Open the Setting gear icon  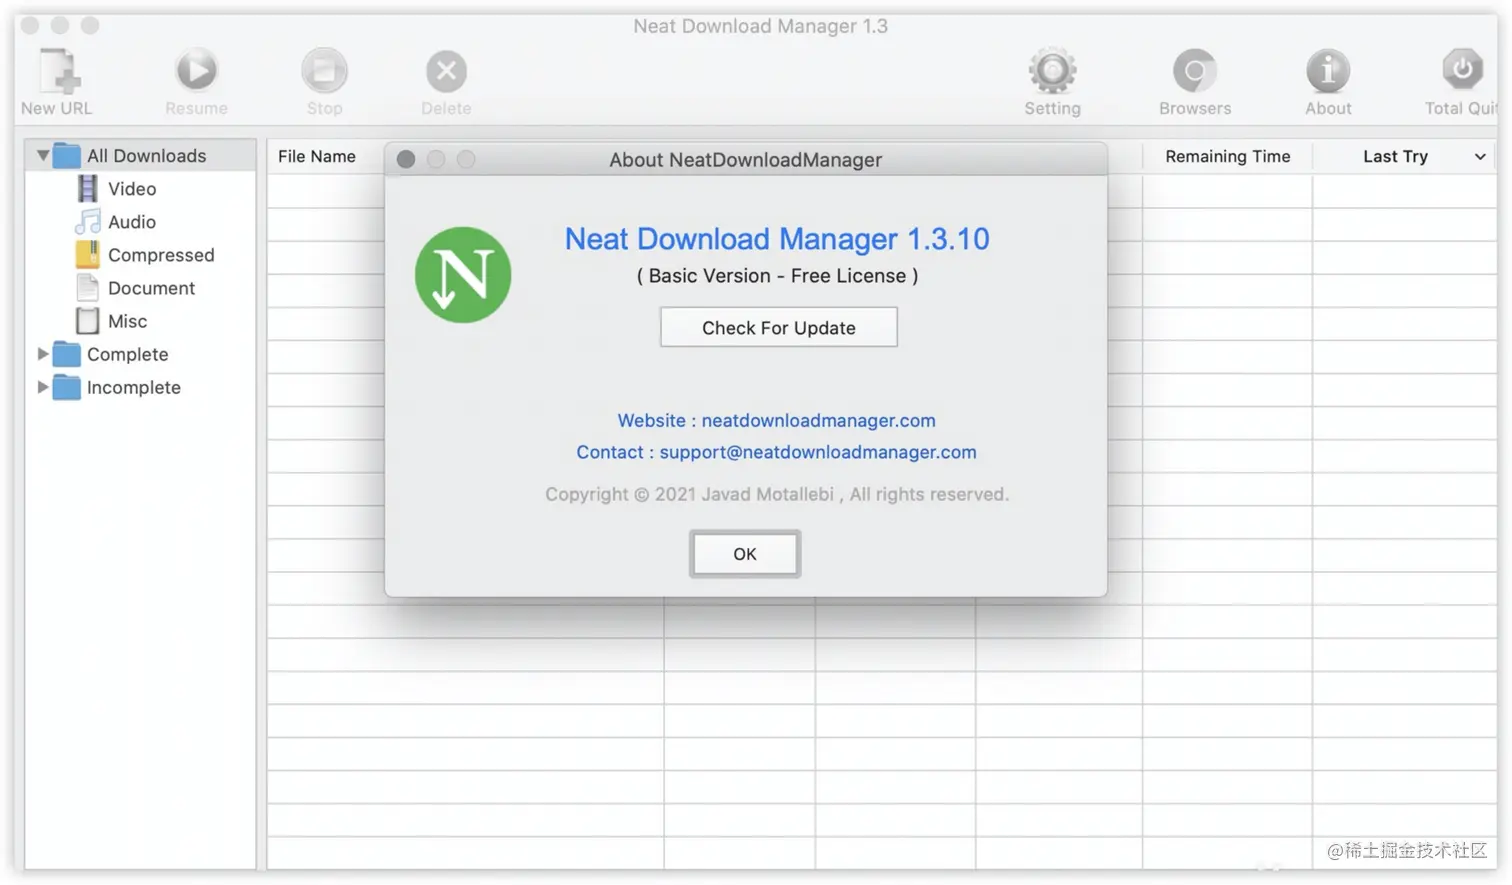1052,72
